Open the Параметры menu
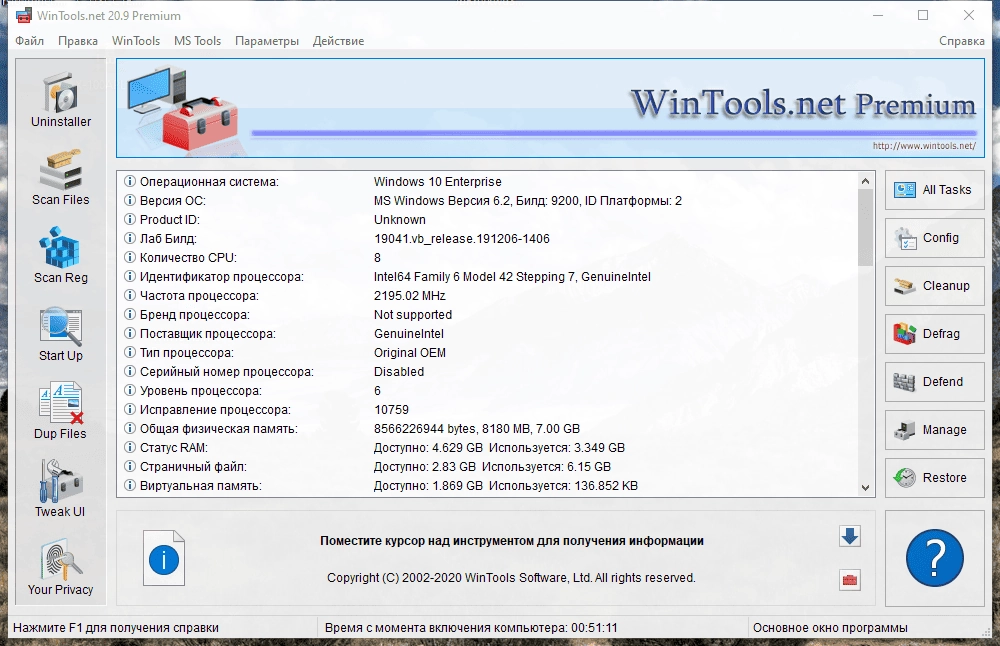 (x=267, y=41)
